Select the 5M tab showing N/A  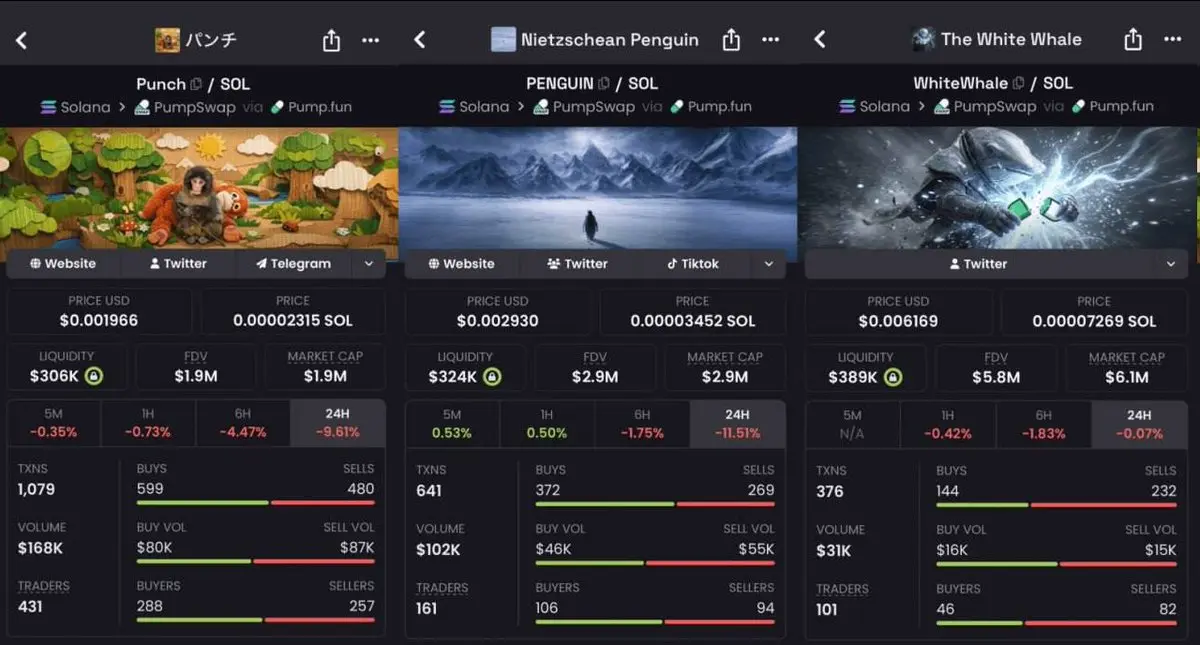[852, 425]
